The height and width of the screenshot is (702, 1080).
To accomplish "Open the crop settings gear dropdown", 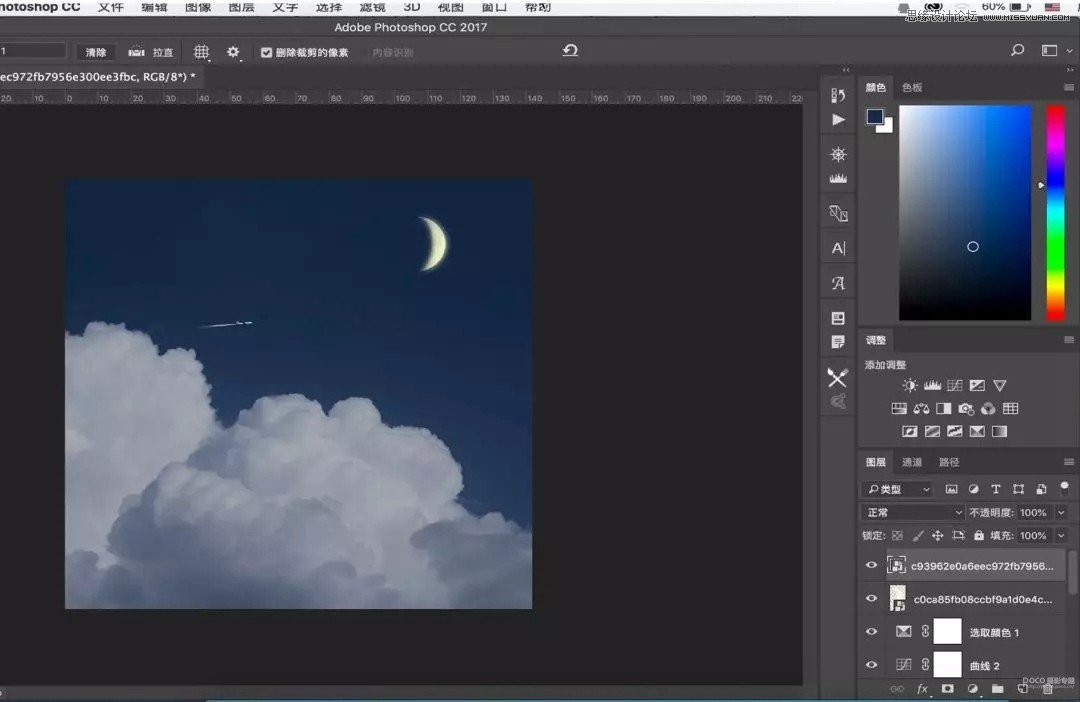I will [x=233, y=52].
